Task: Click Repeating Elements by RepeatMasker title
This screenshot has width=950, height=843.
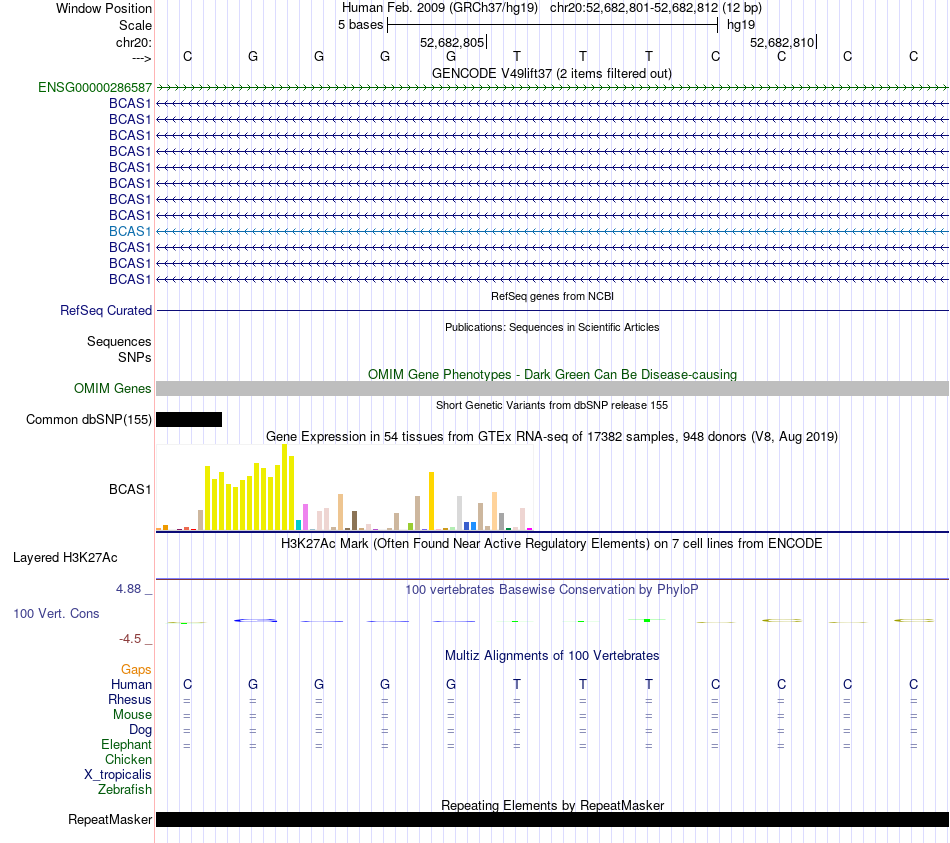Action: (x=552, y=805)
